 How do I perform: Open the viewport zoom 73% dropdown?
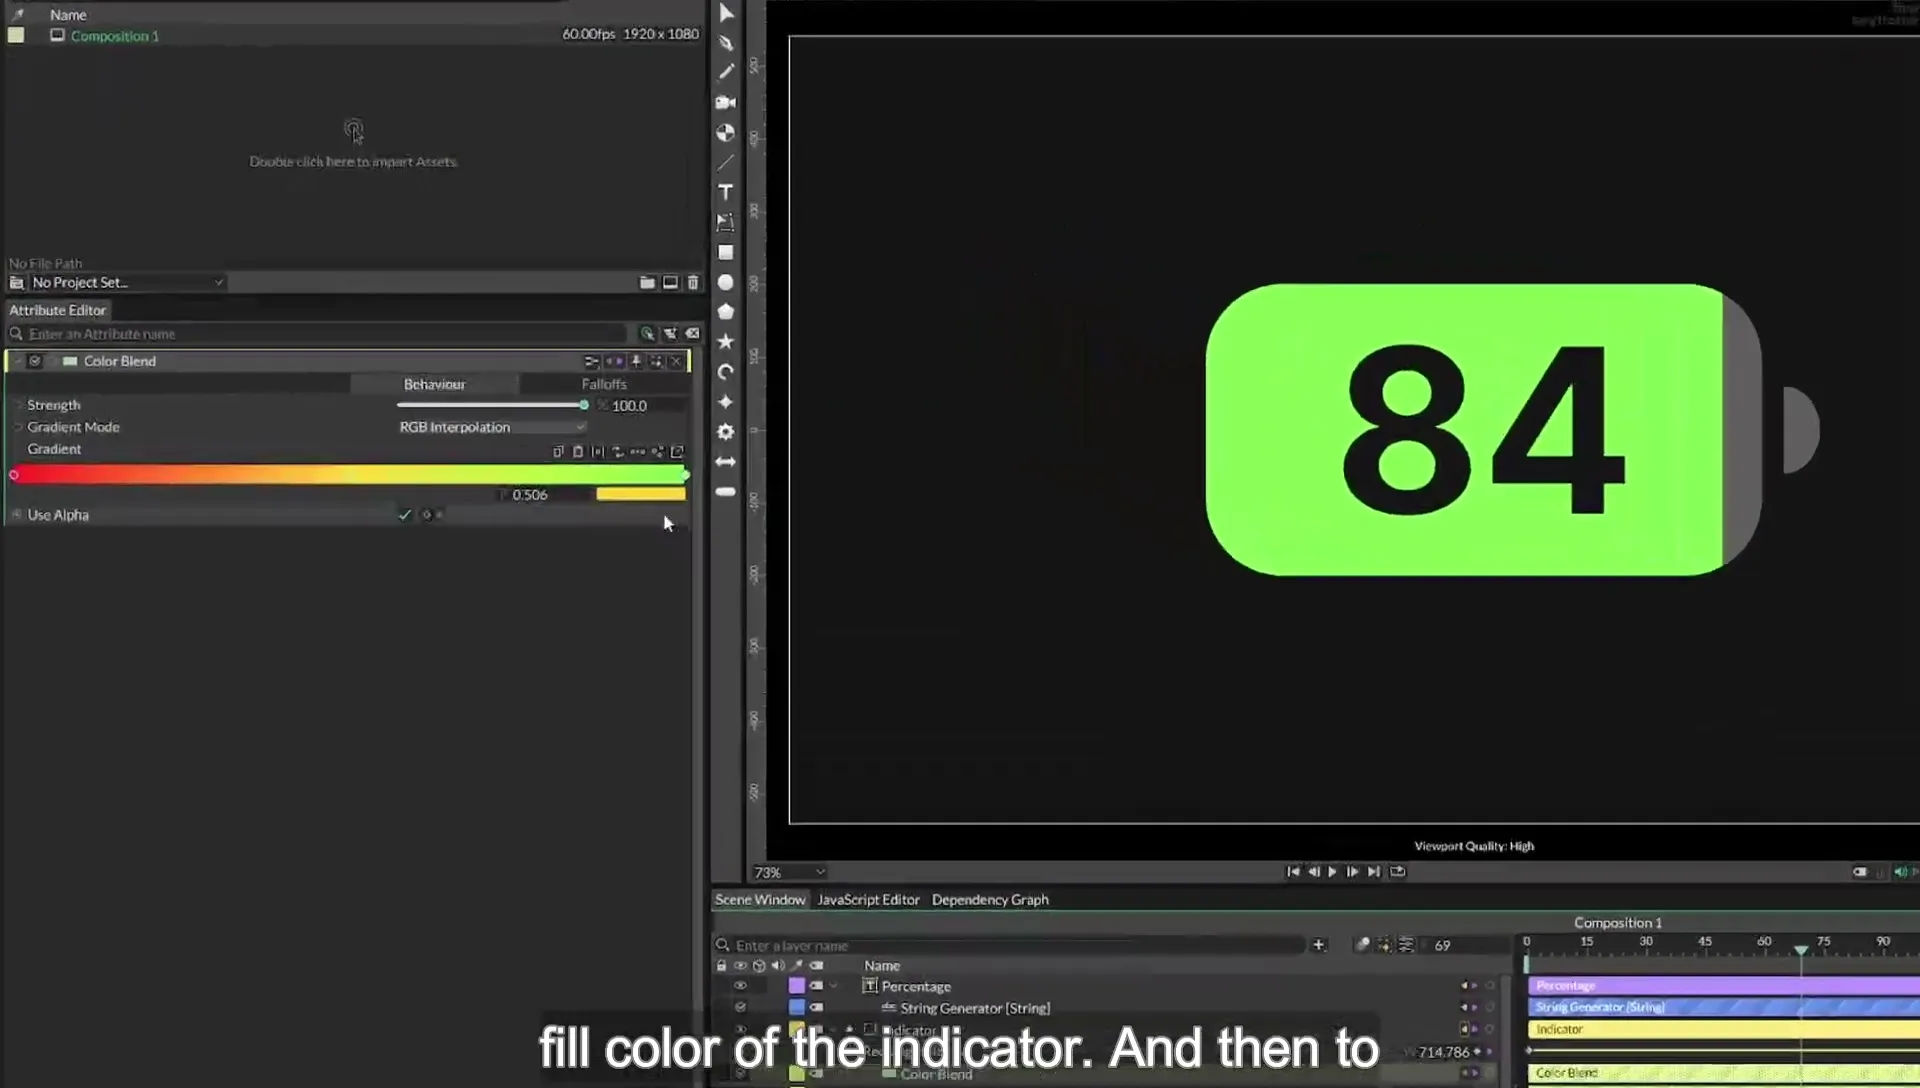pos(789,873)
